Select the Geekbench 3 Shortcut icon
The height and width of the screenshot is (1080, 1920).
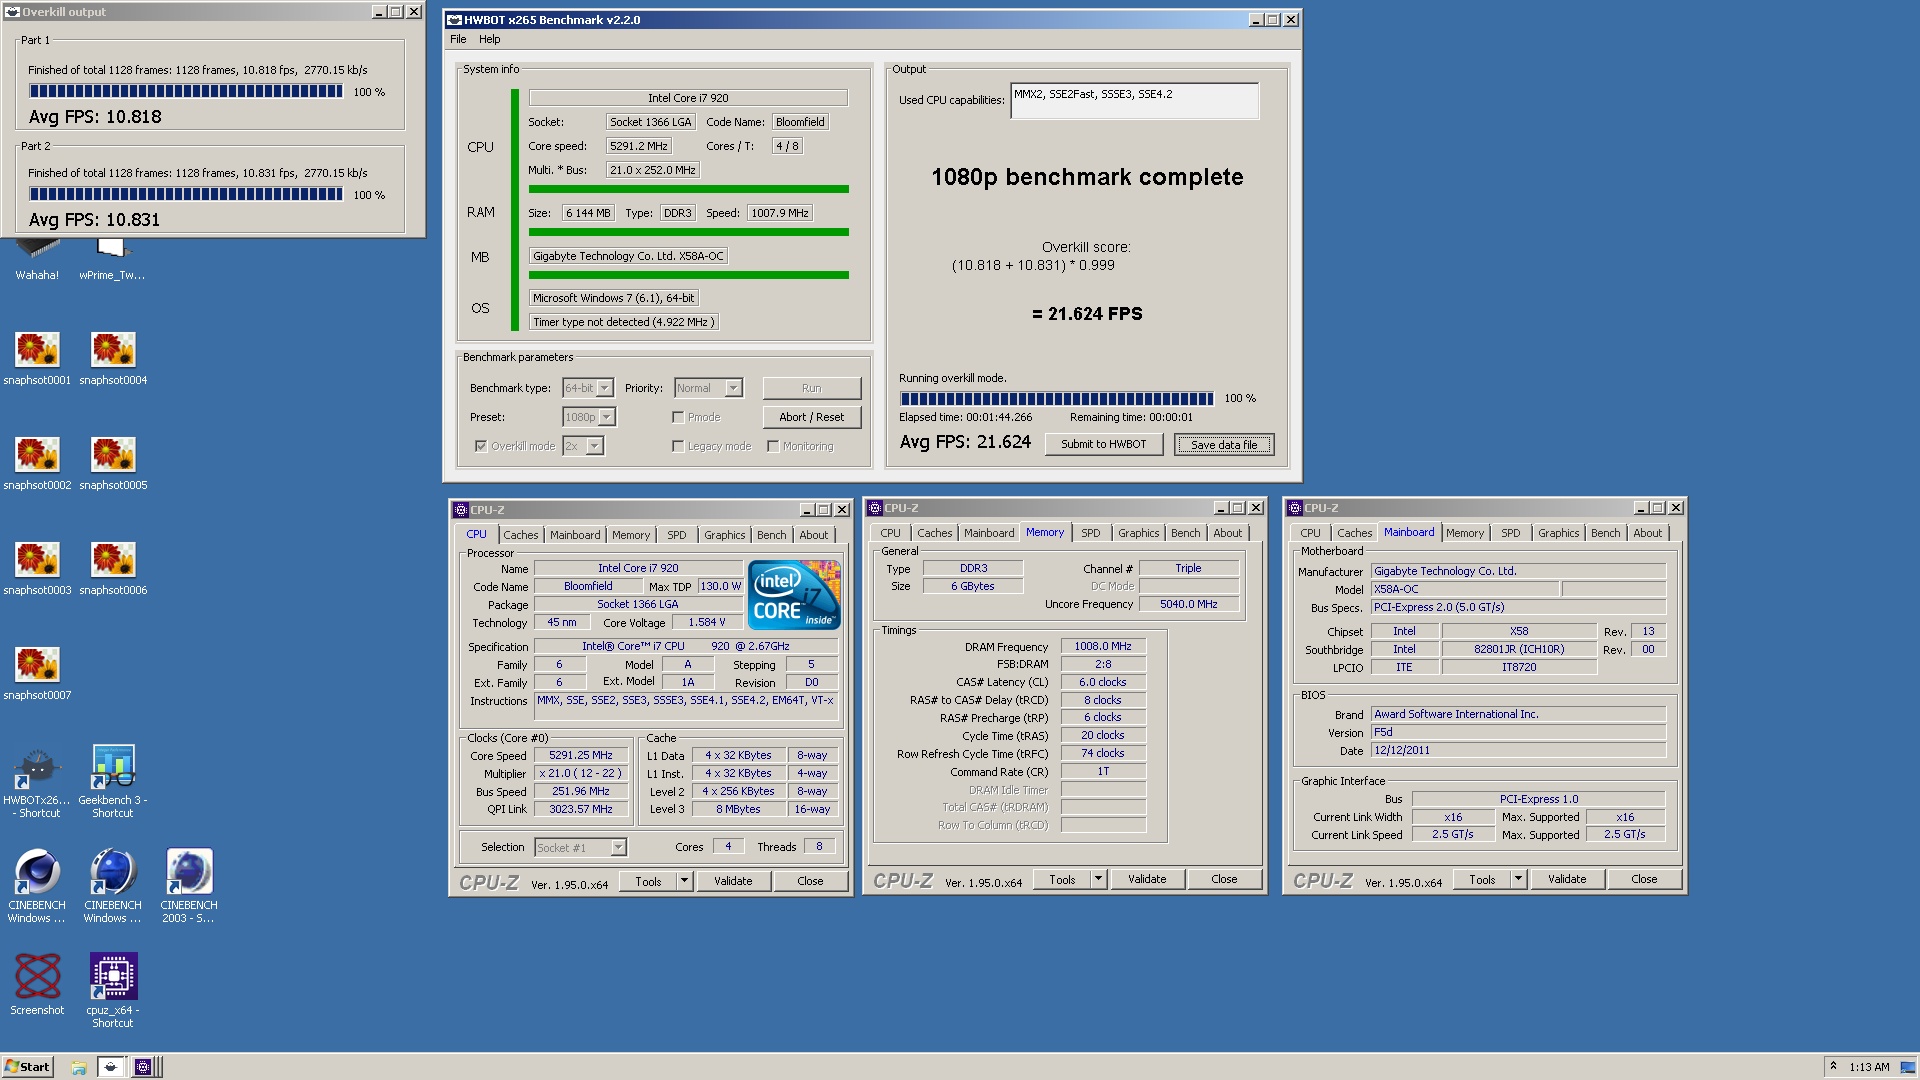click(113, 782)
